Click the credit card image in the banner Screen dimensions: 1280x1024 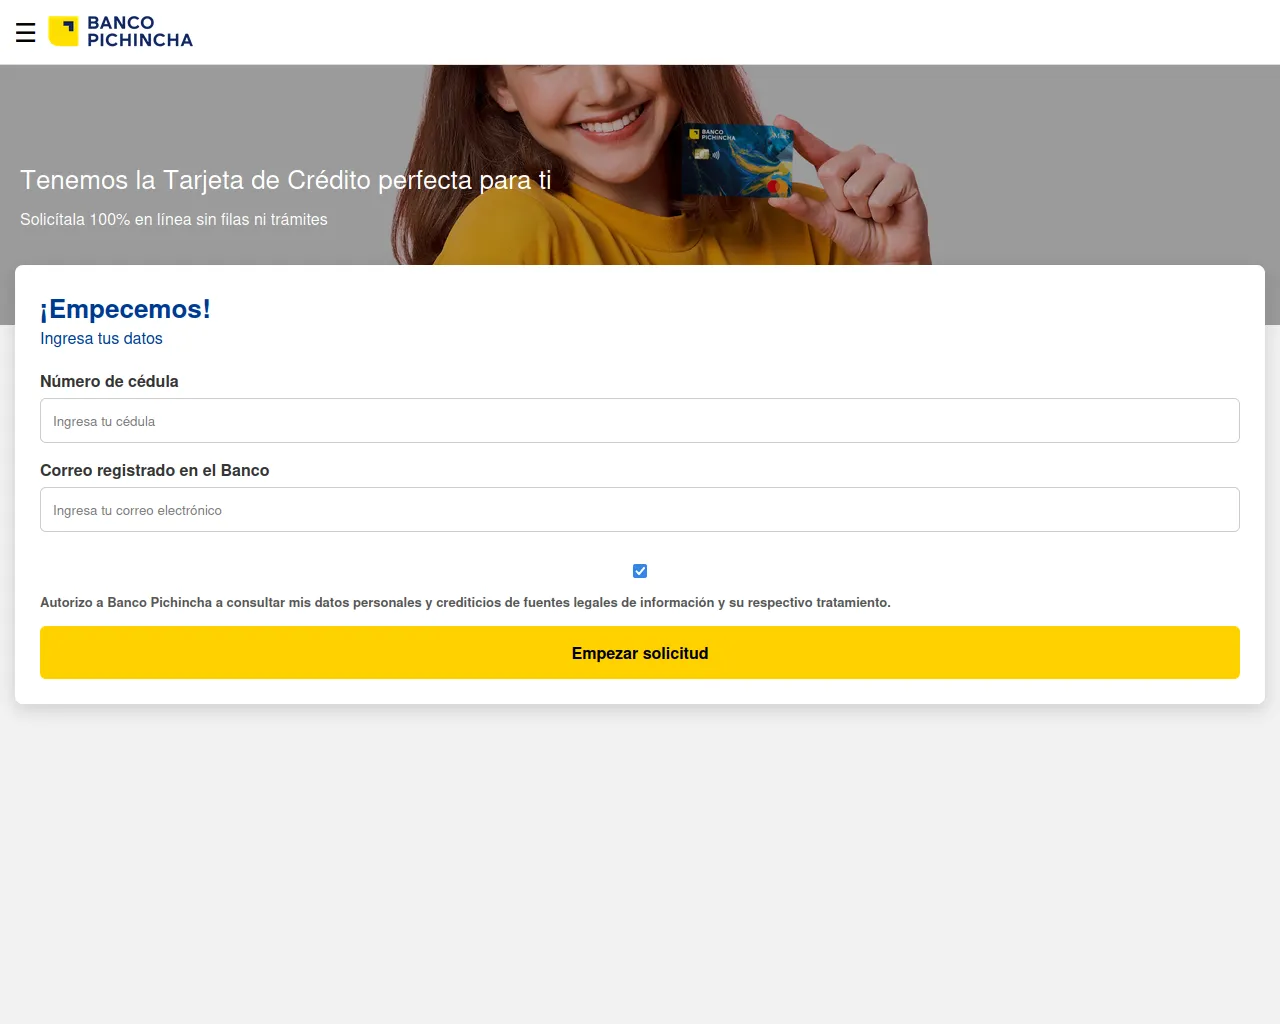point(738,162)
